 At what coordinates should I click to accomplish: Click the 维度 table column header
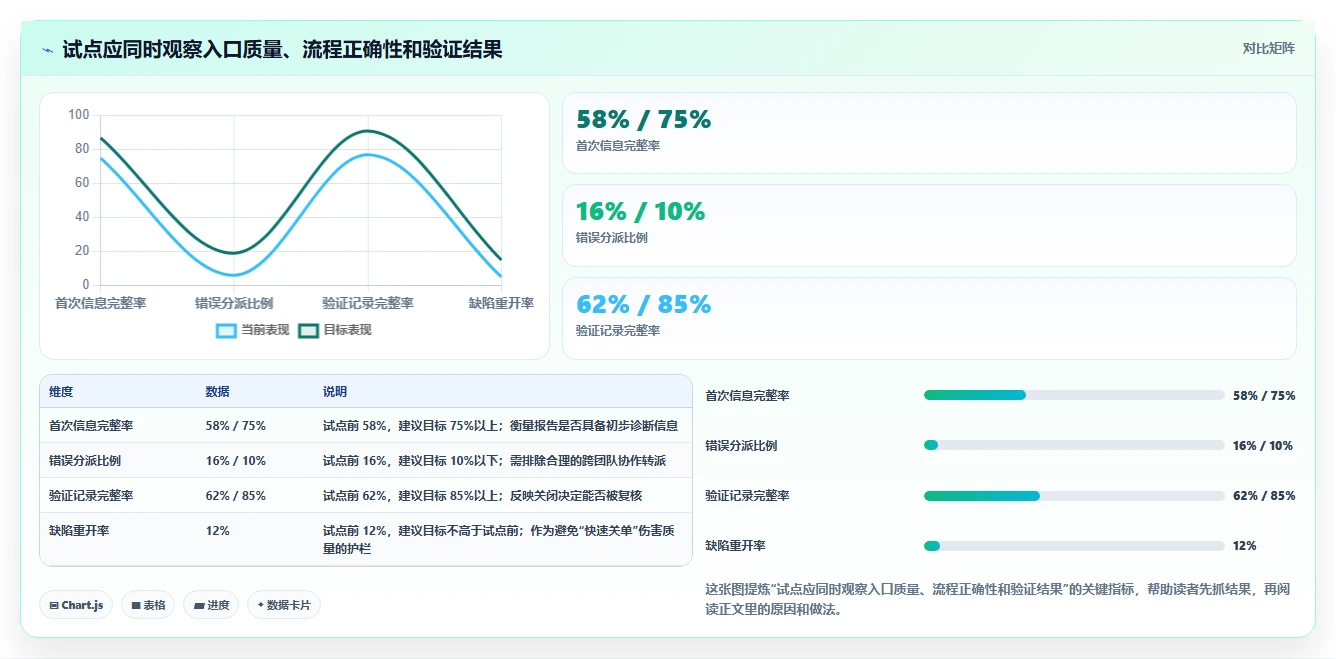click(x=61, y=392)
